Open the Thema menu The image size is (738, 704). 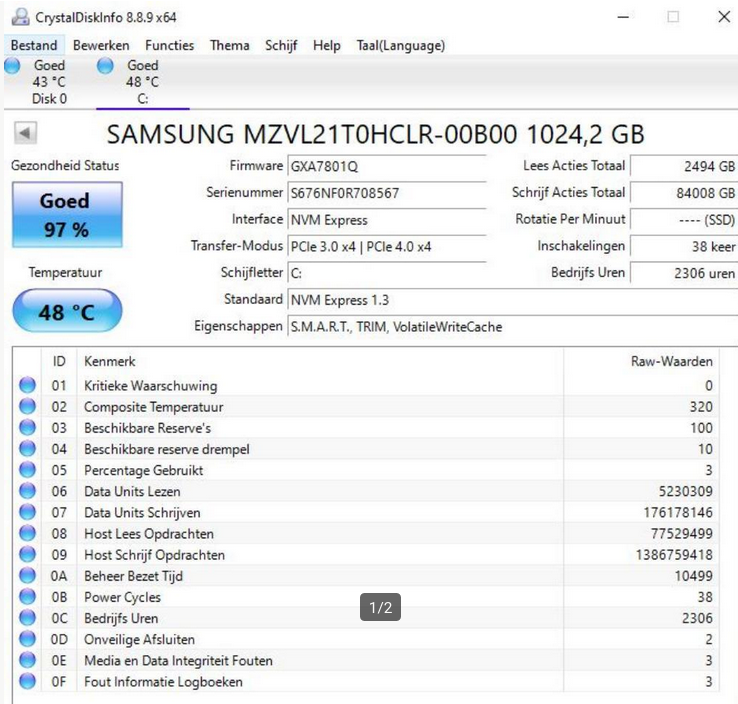[x=230, y=45]
